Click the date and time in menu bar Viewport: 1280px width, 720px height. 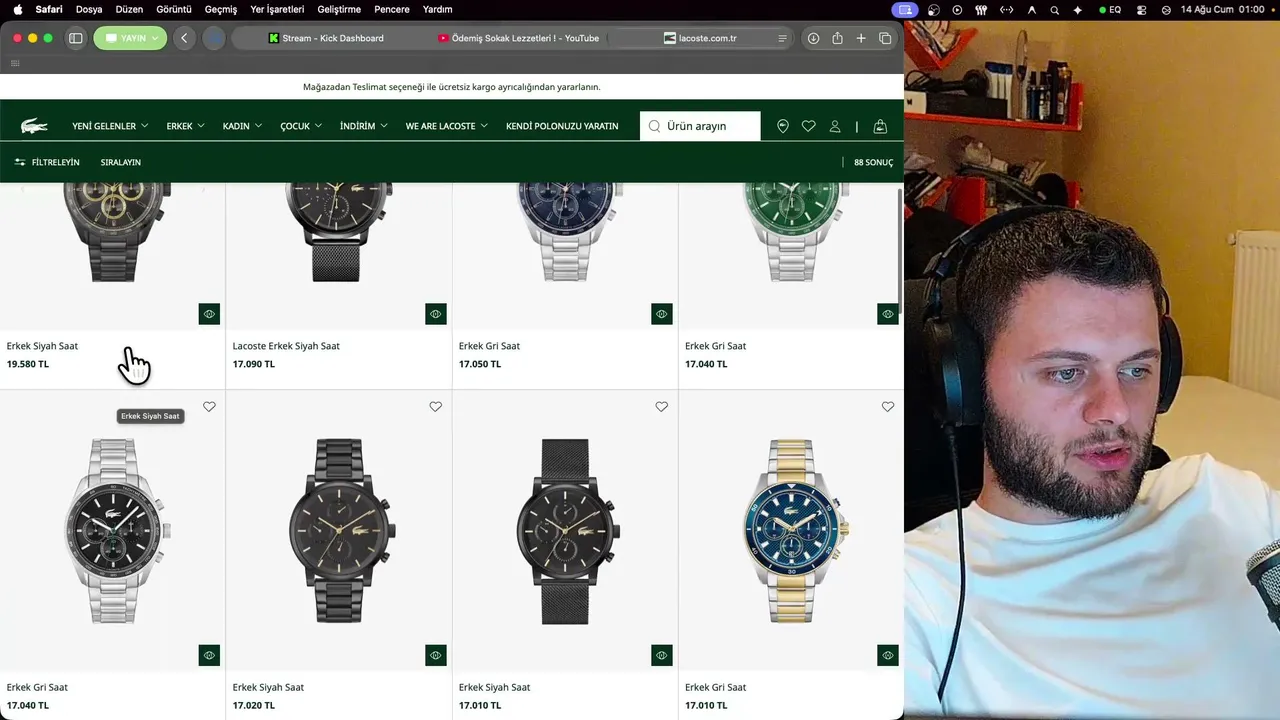[x=1223, y=9]
